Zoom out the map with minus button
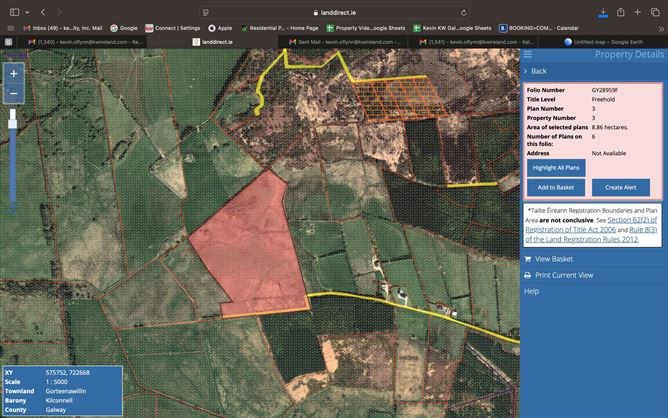668x418 pixels. [13, 94]
